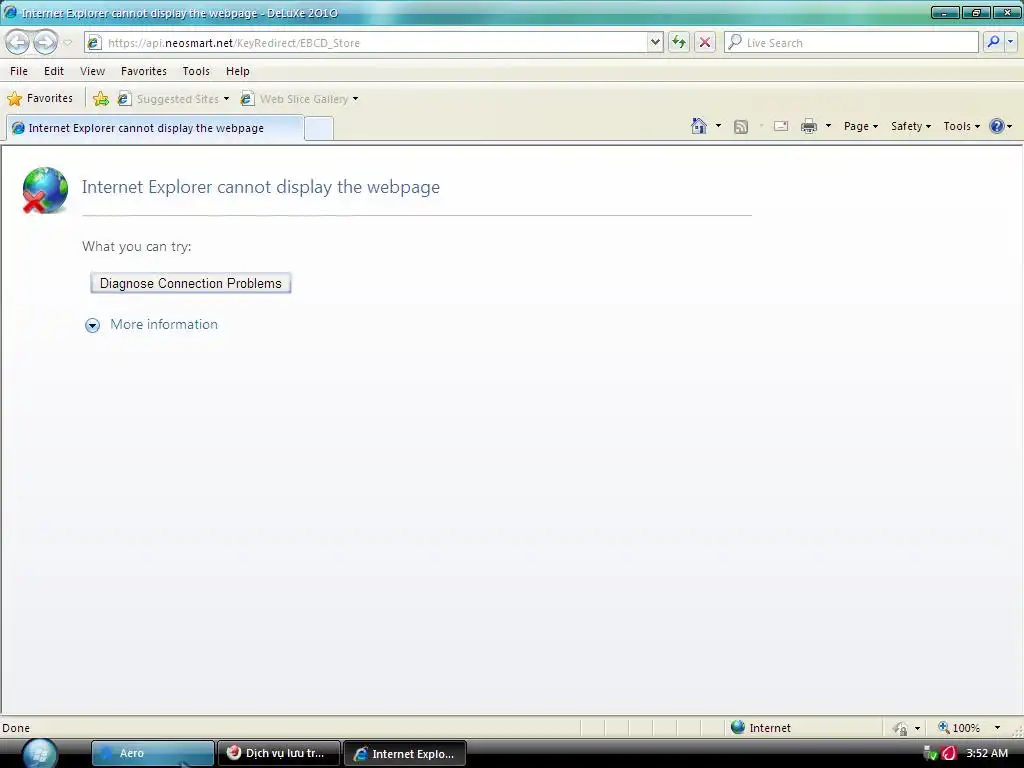This screenshot has width=1024, height=768.
Task: Open the Edit menu
Action: pos(54,71)
